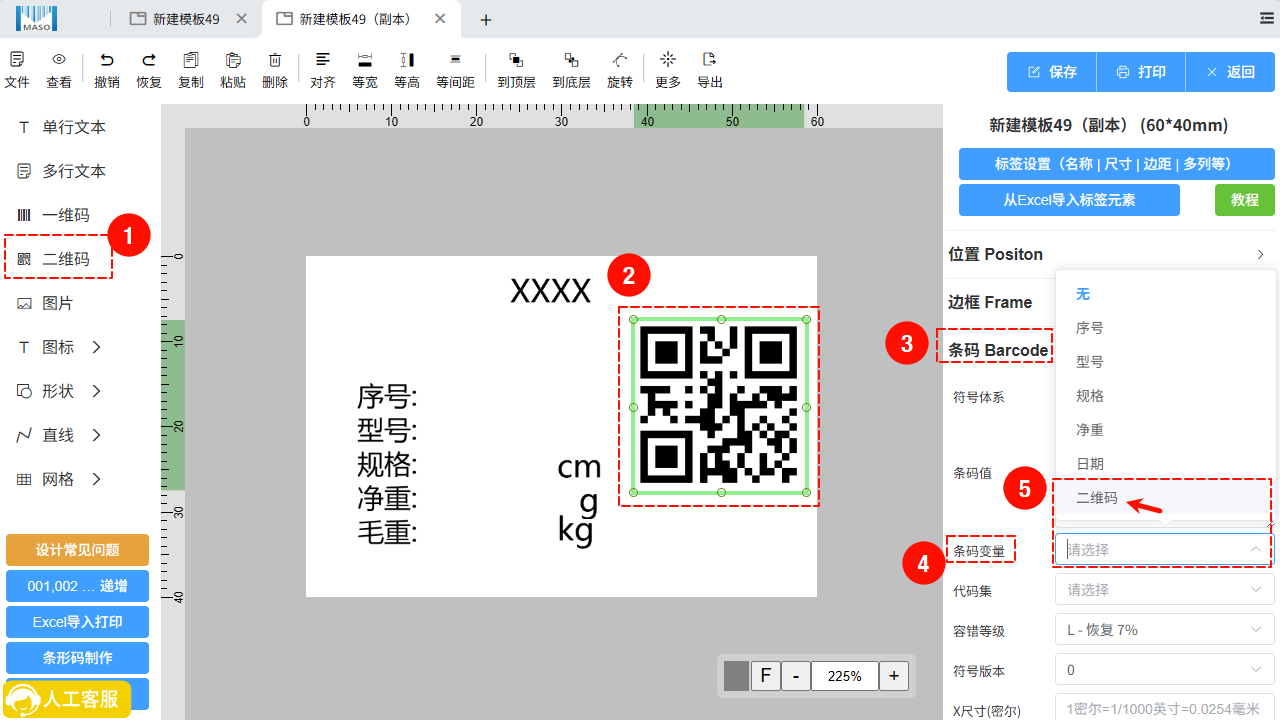This screenshot has height=720, width=1280.
Task: Open the hamburger menu at top right
Action: pos(1267,18)
